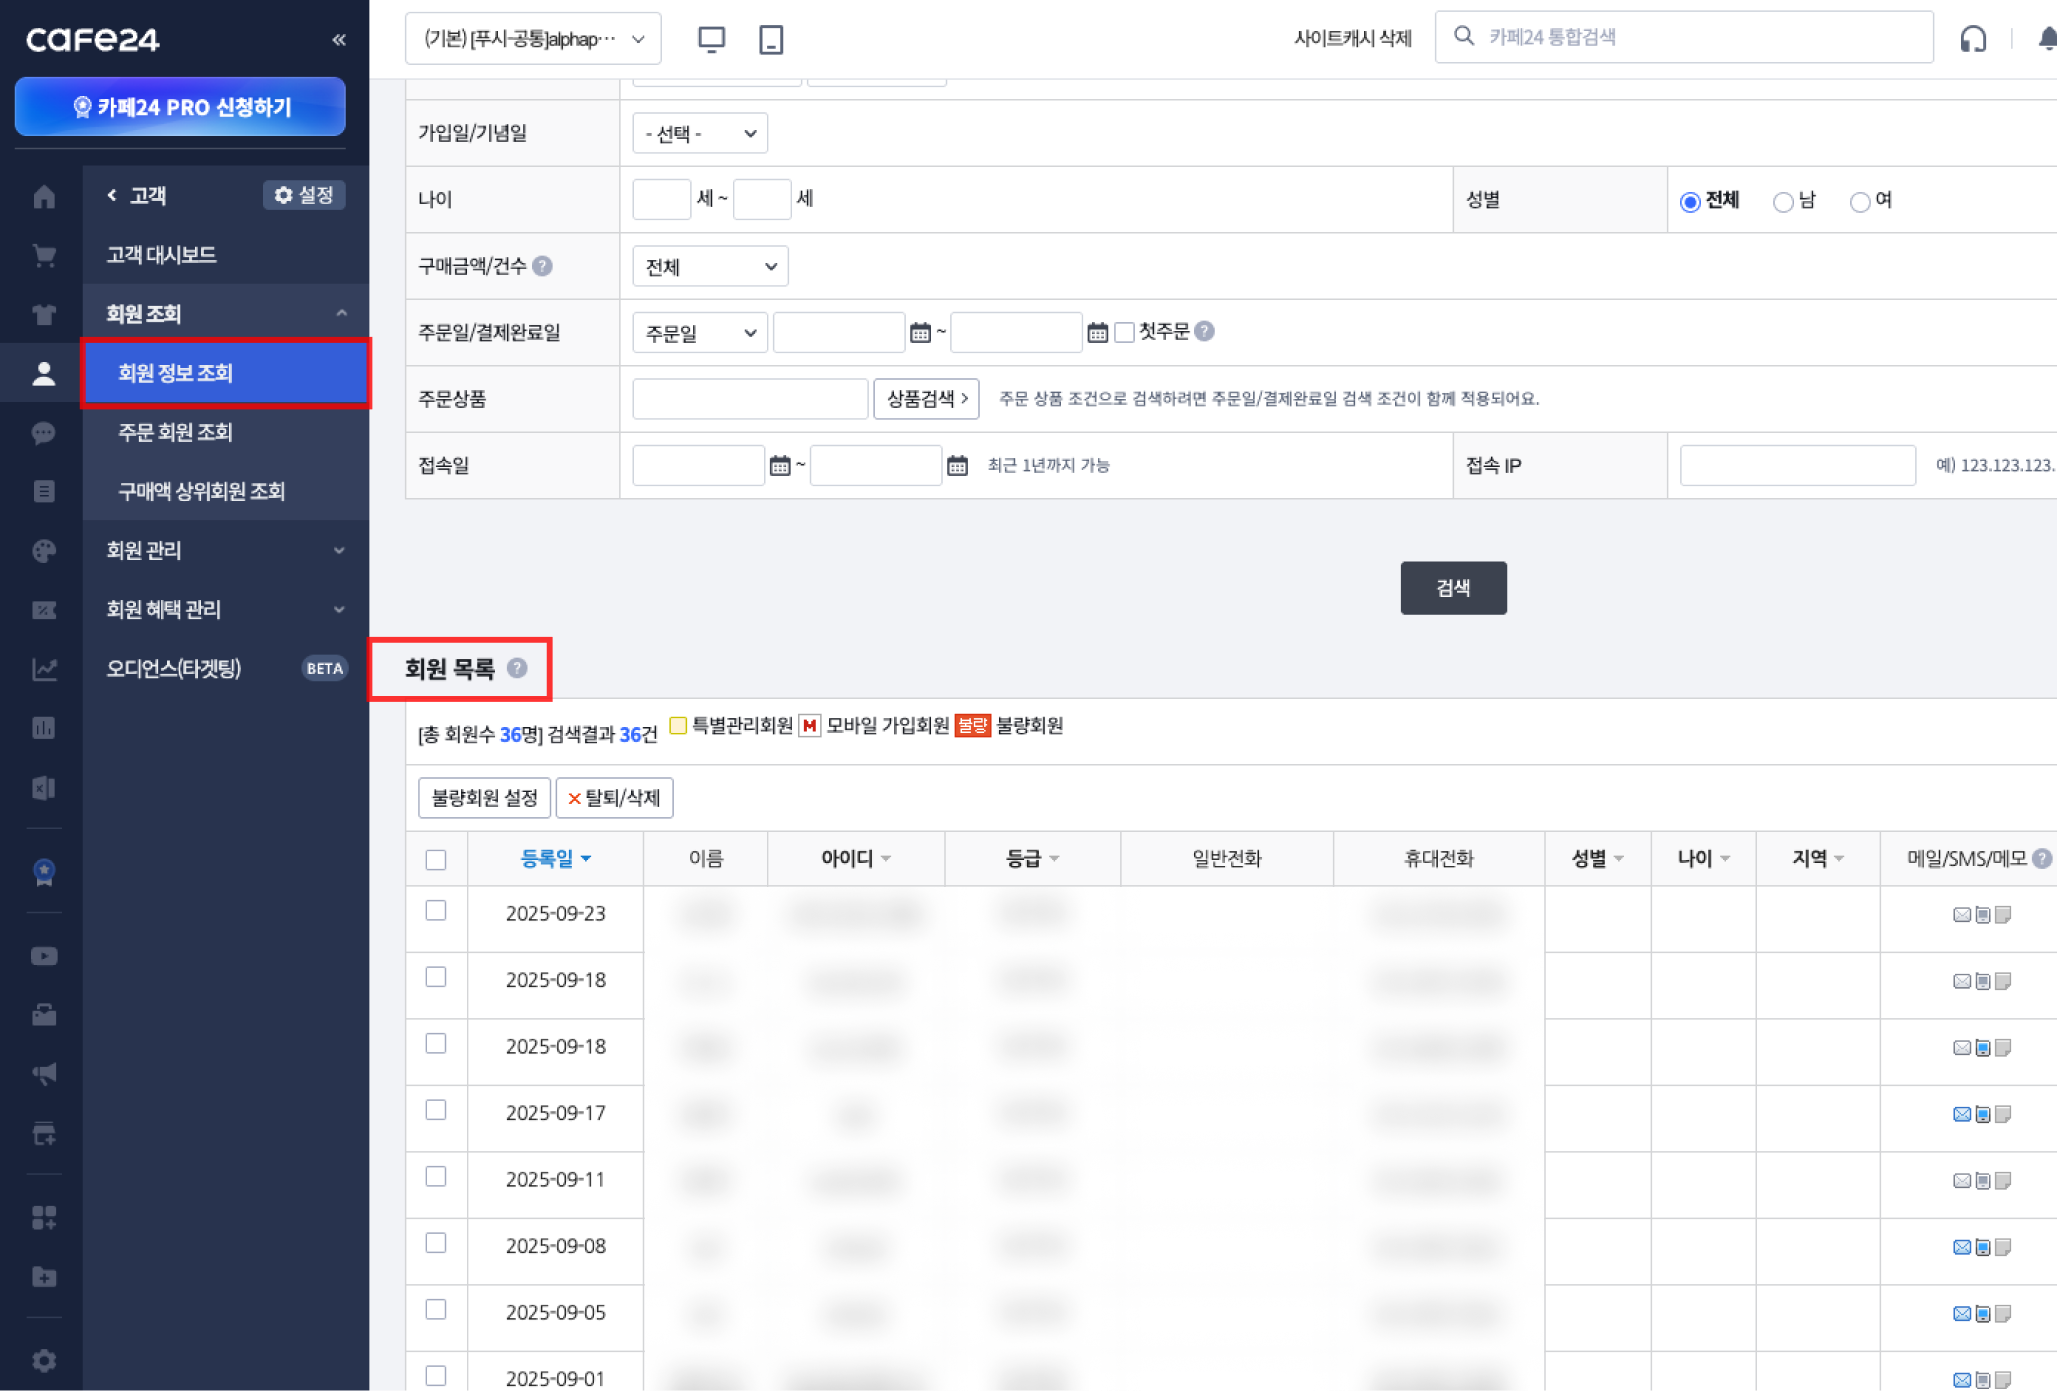Open the 가입일/기념일 선택 dropdown
2057x1391 pixels.
coord(699,133)
